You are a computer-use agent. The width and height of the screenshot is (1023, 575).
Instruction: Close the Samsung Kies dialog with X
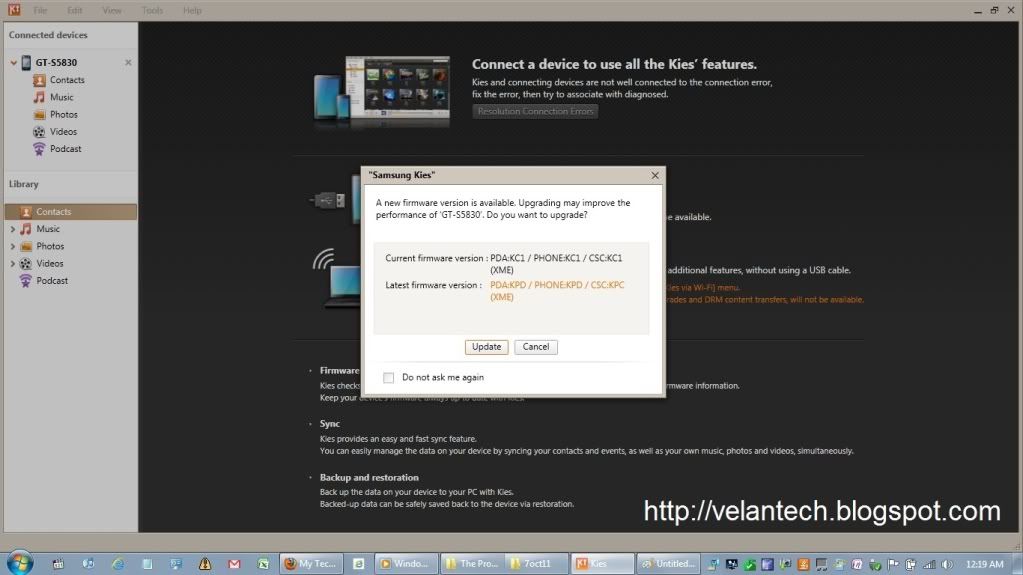point(655,175)
